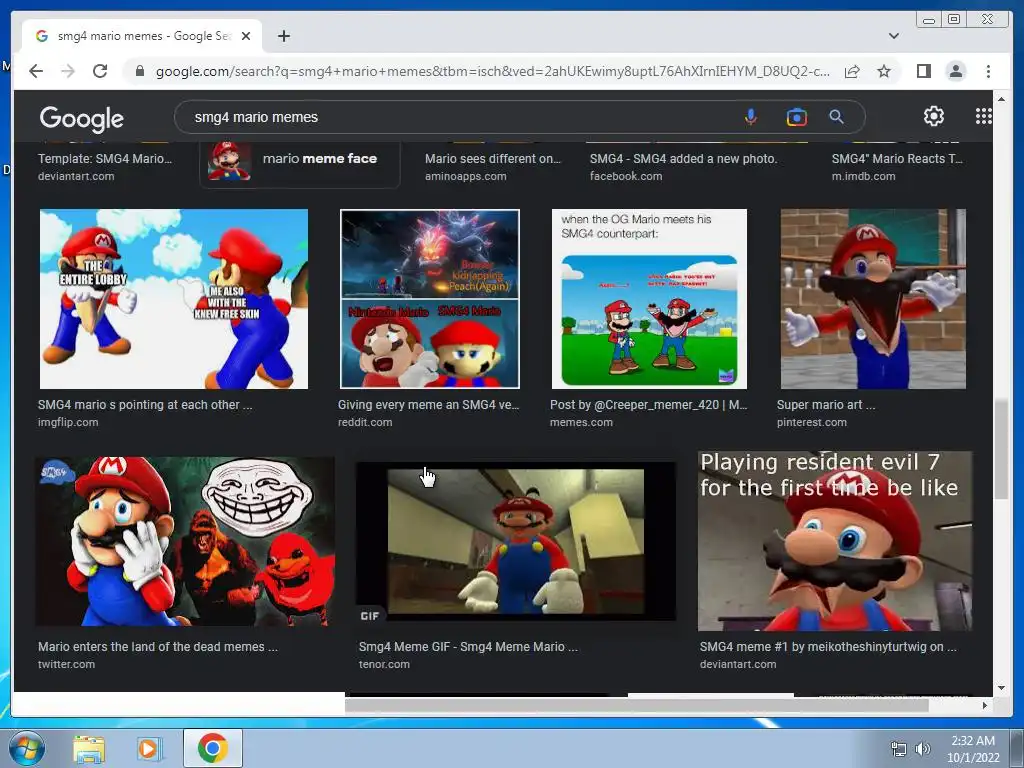
Task: Focus the smg4 mario memes search box
Action: click(x=457, y=117)
